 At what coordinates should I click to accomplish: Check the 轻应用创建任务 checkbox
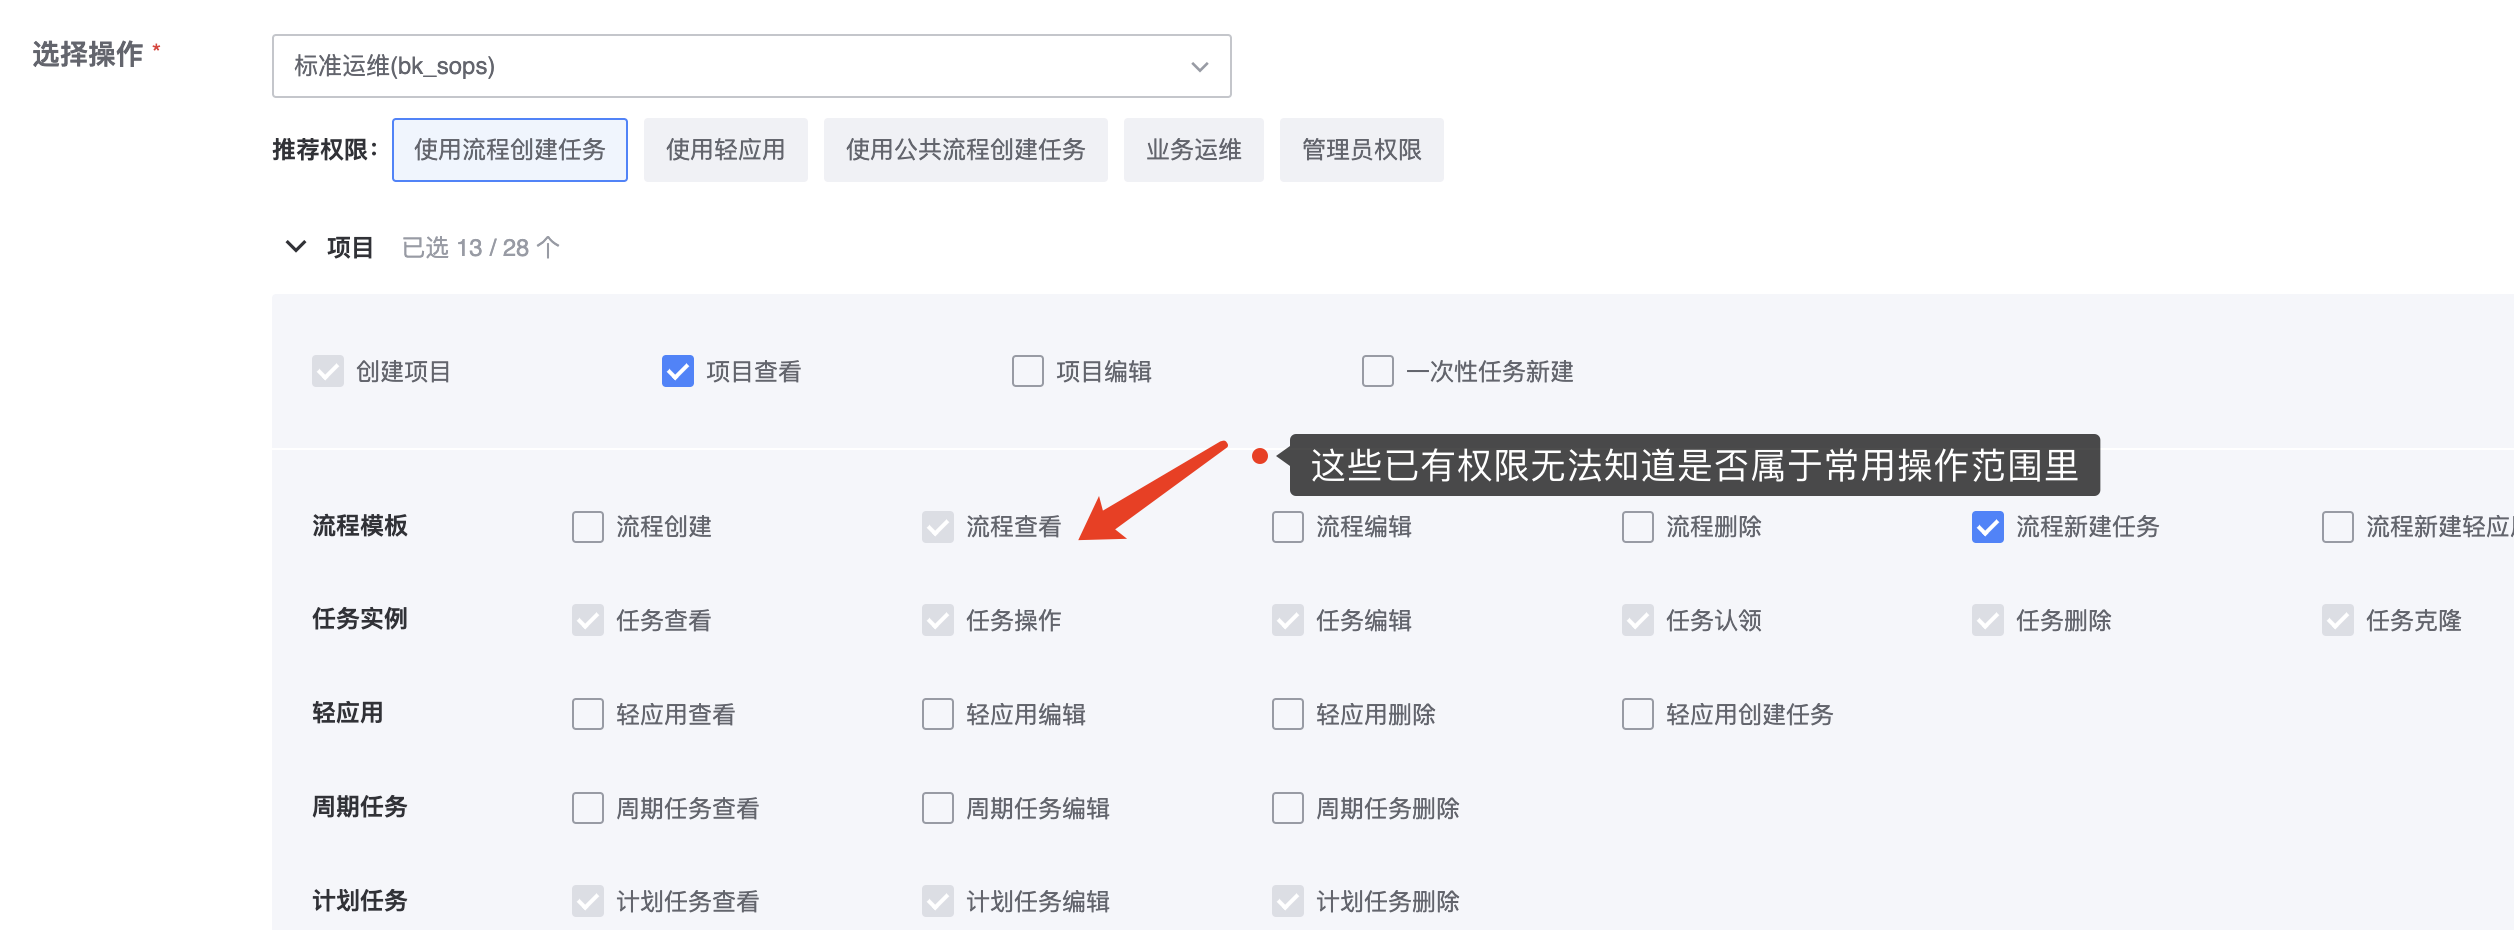pos(1637,714)
